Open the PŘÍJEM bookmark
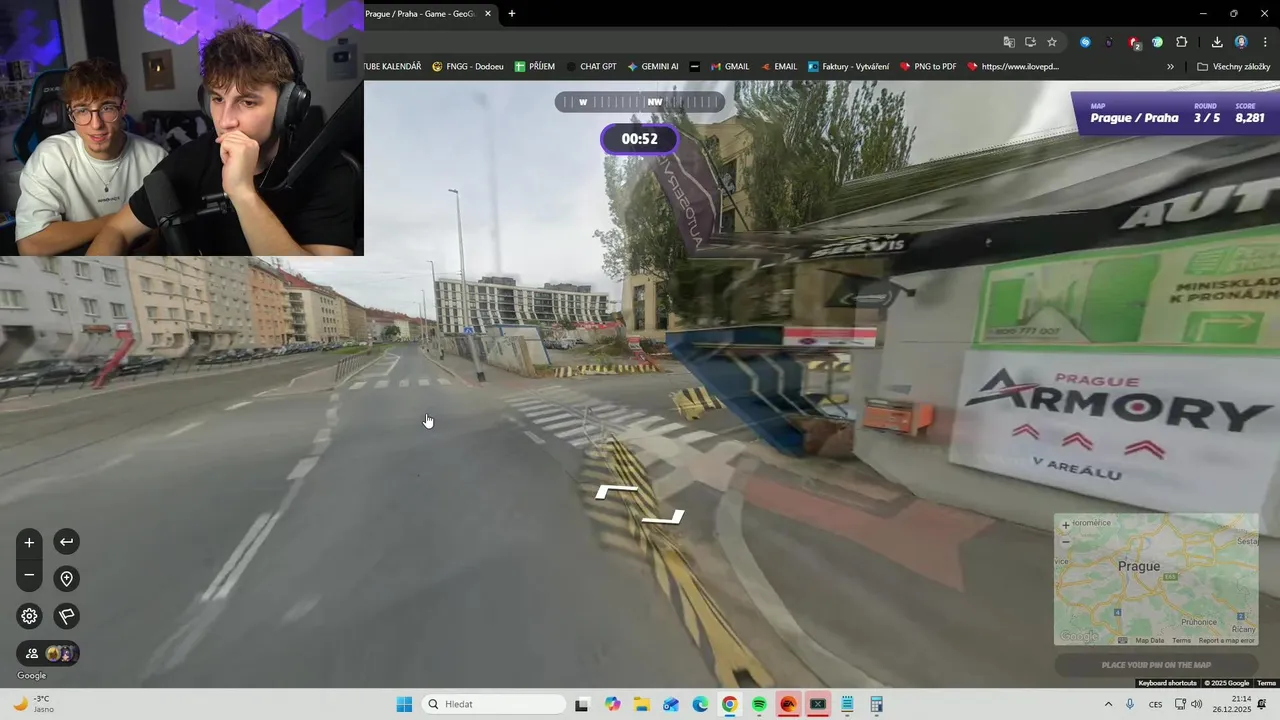 tap(535, 67)
